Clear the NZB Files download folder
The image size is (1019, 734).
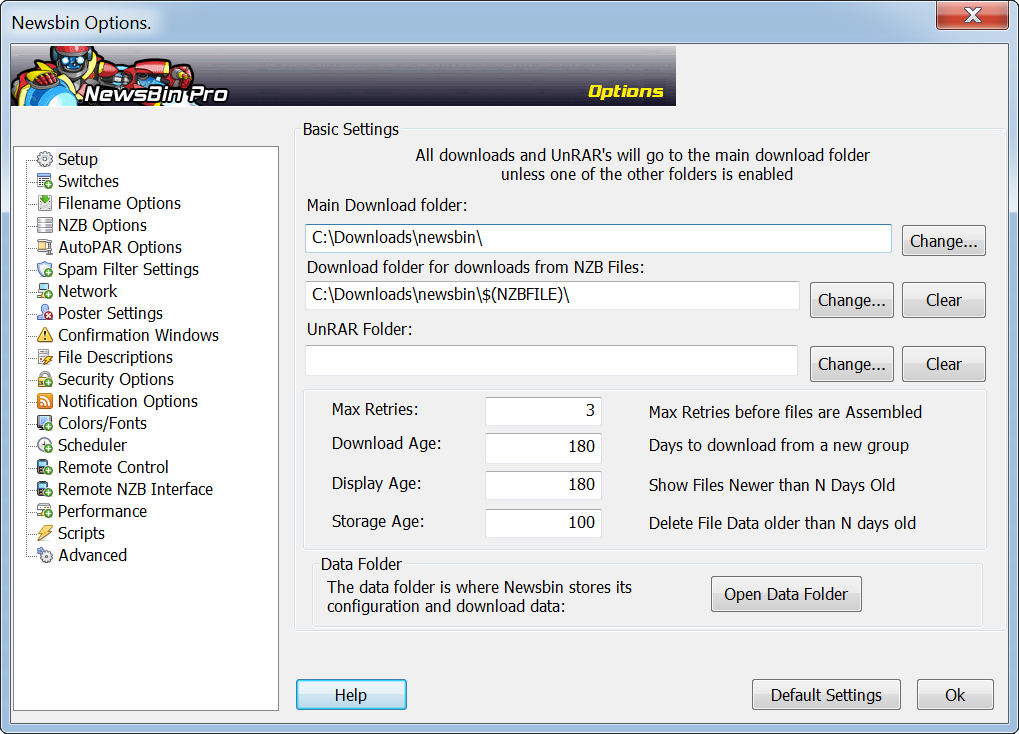coord(944,300)
